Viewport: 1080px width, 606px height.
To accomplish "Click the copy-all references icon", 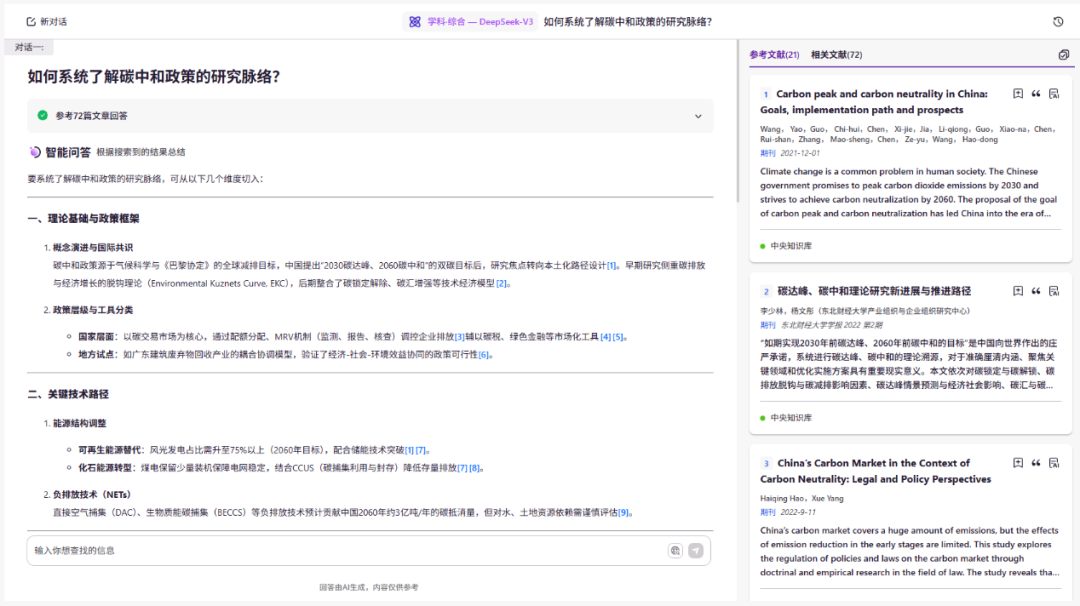I will click(1063, 55).
